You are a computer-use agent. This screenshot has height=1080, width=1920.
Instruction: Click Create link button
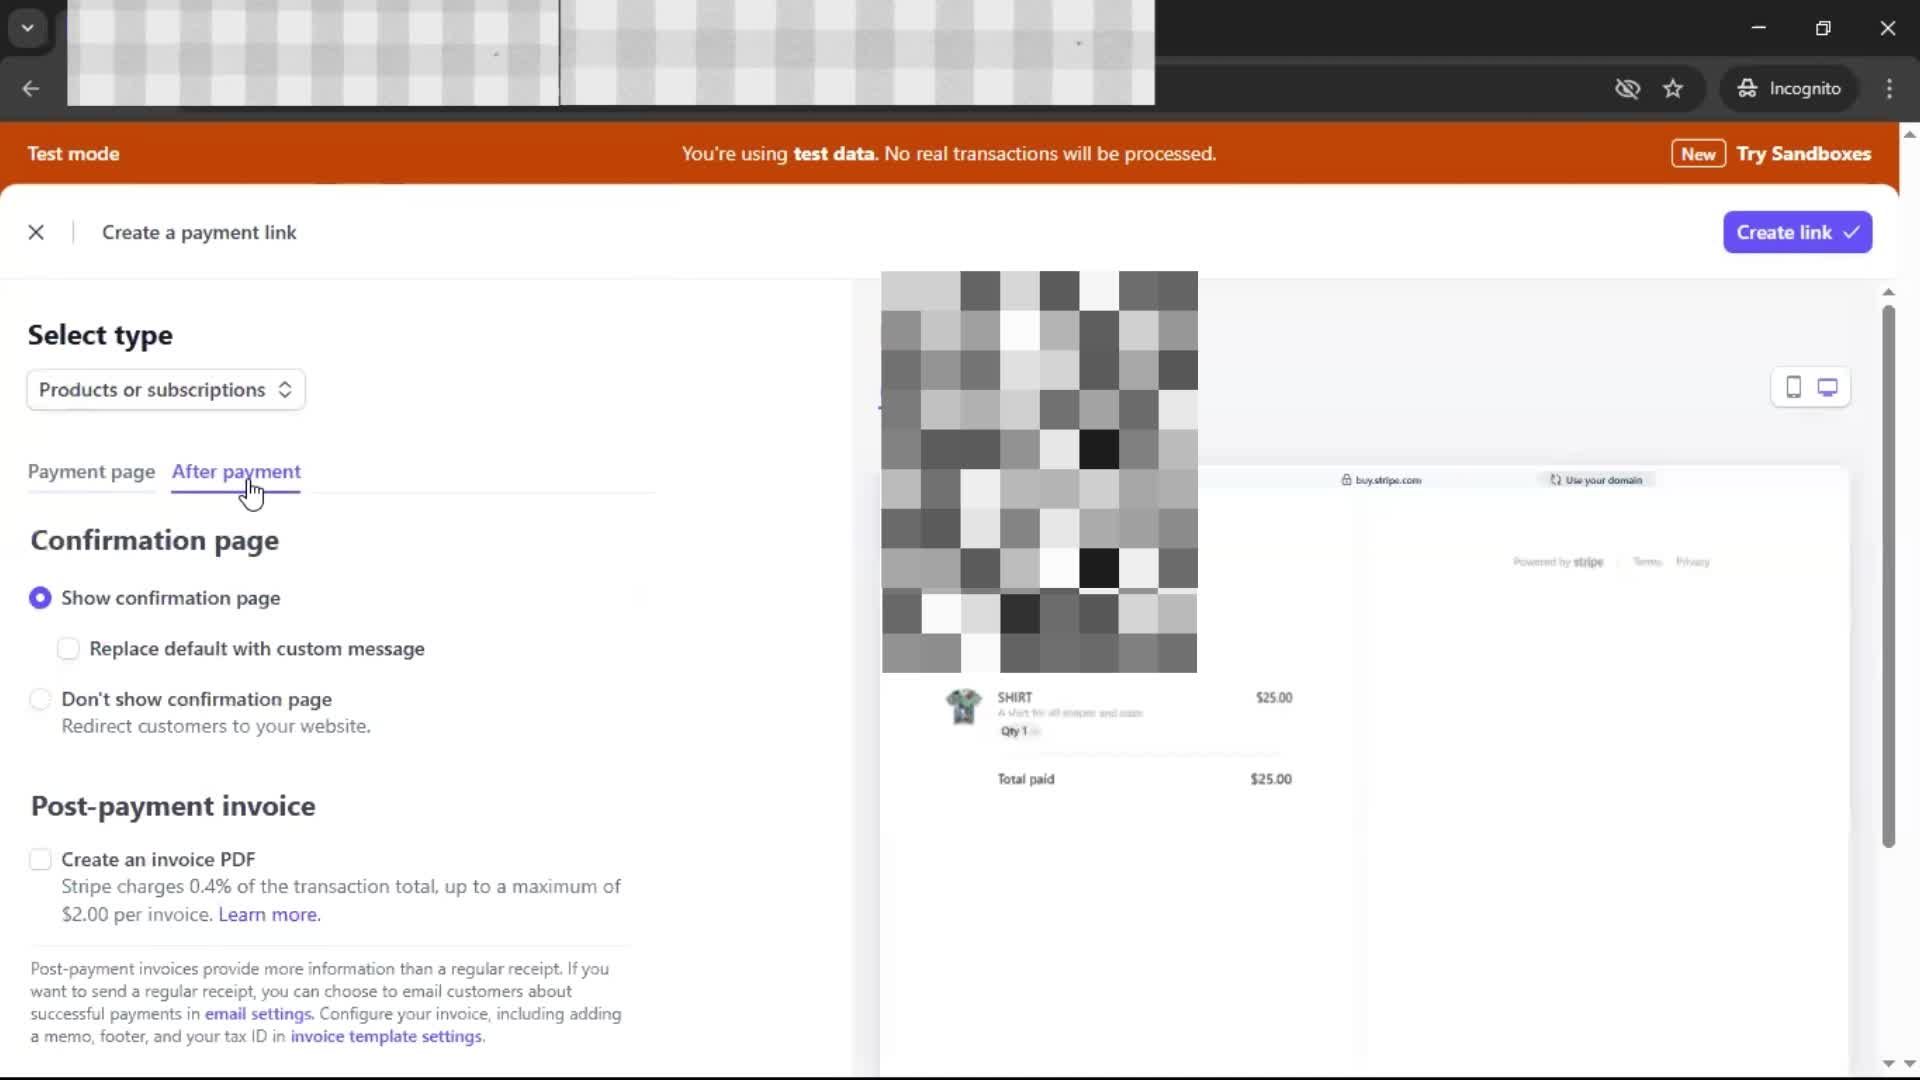1797,232
